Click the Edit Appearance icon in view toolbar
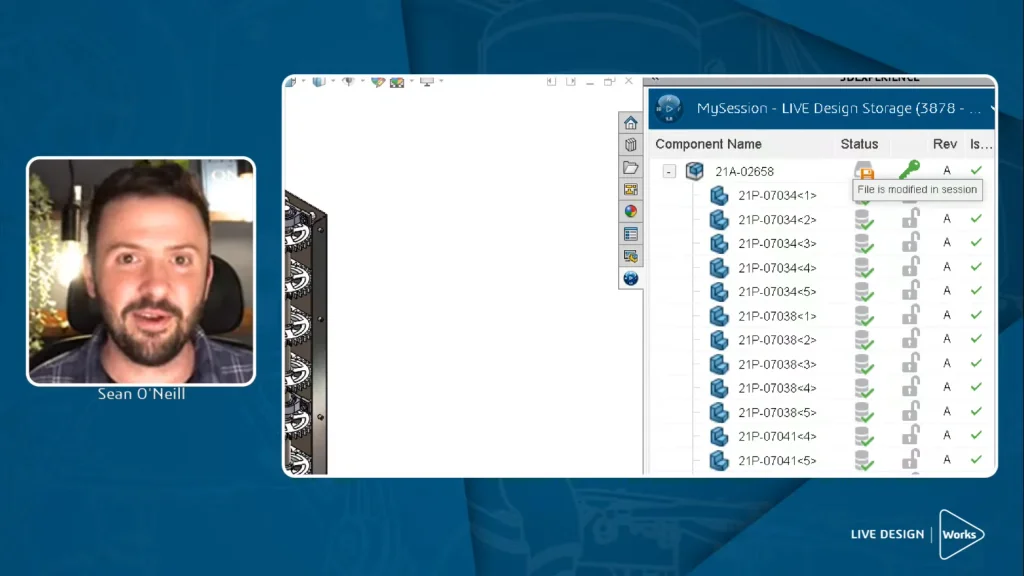The image size is (1024, 576). tap(378, 82)
